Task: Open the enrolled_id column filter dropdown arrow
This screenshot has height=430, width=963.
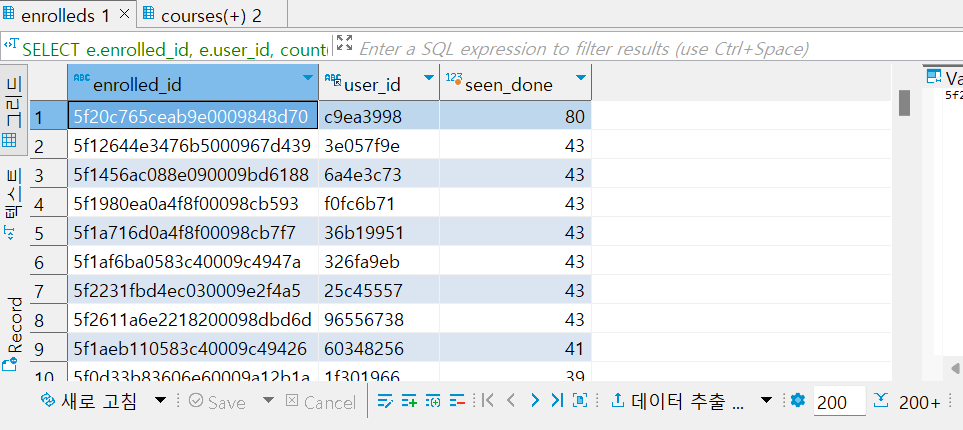Action: [308, 77]
